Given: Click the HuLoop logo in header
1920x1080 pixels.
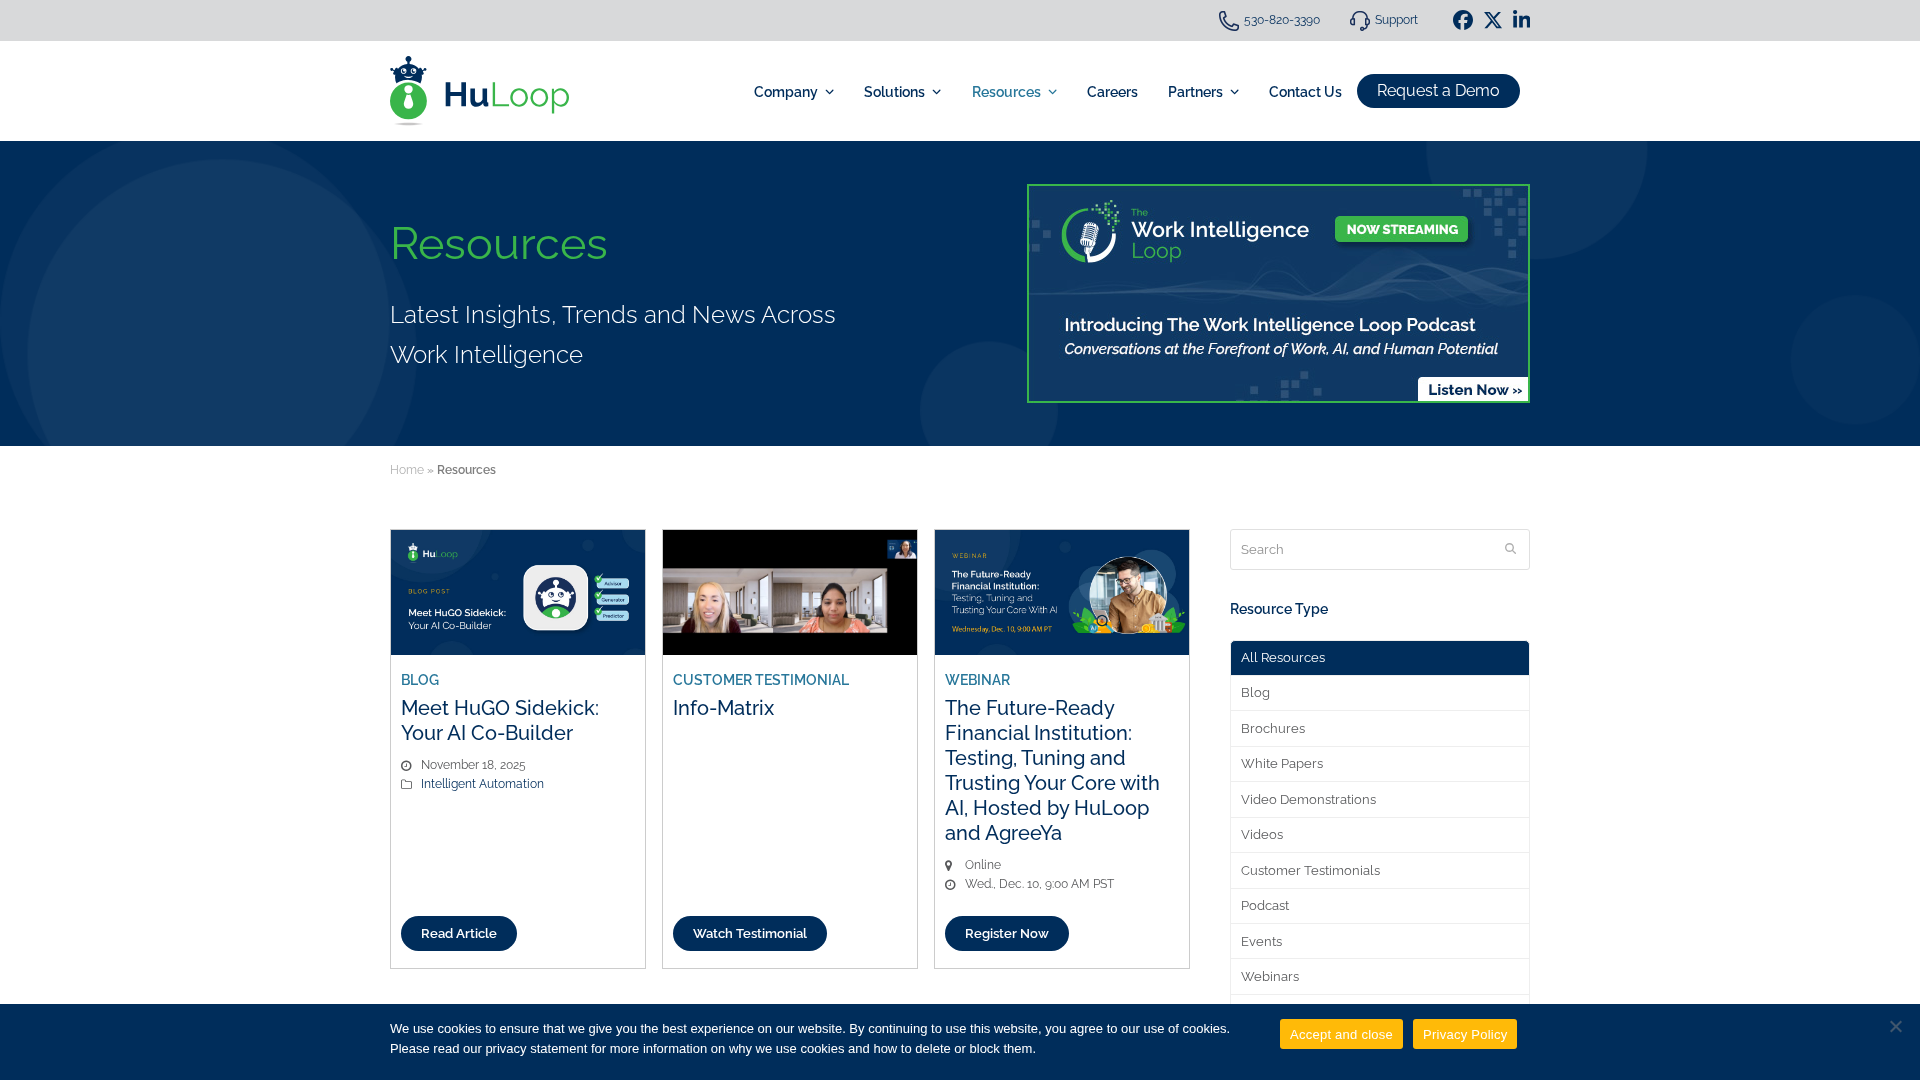Looking at the screenshot, I should [479, 91].
